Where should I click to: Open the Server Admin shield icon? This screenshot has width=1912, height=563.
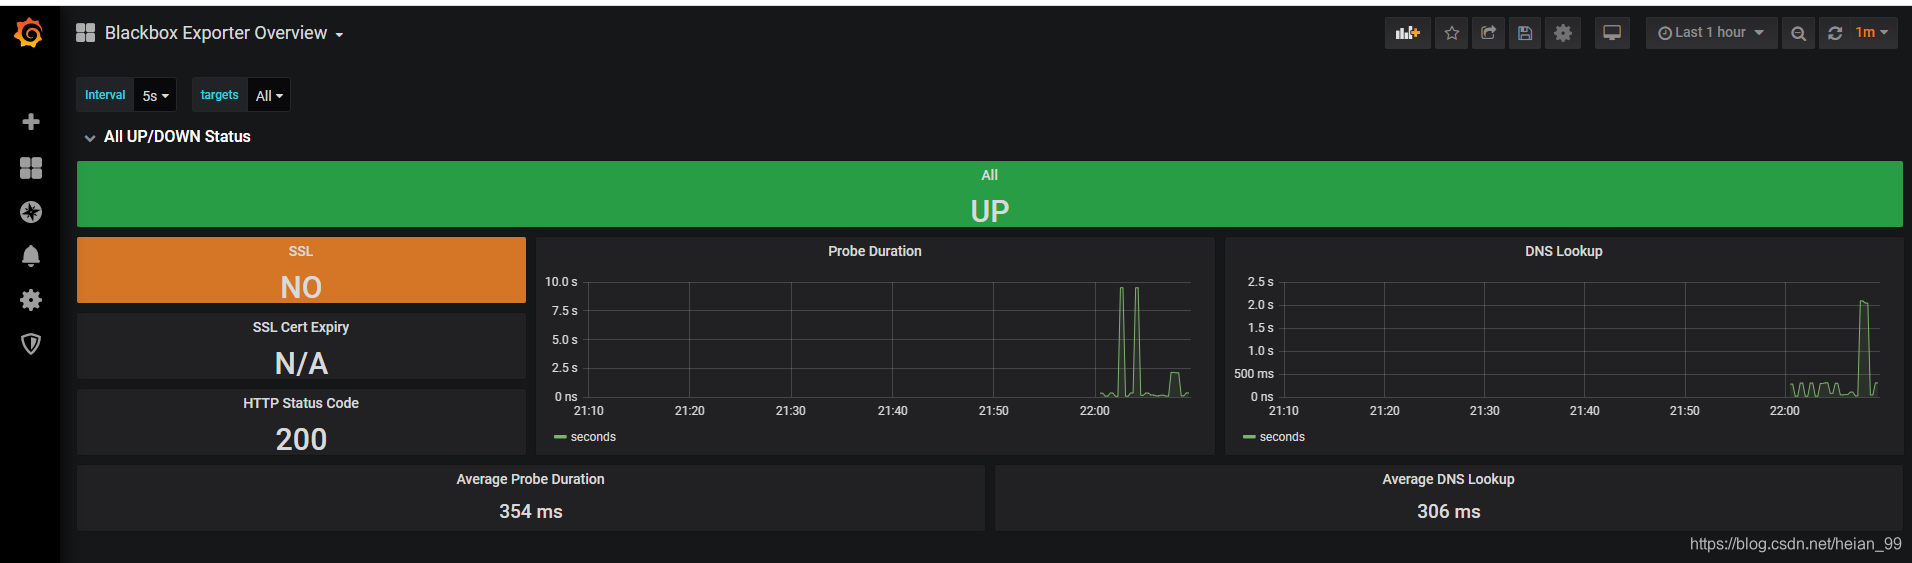tap(31, 344)
